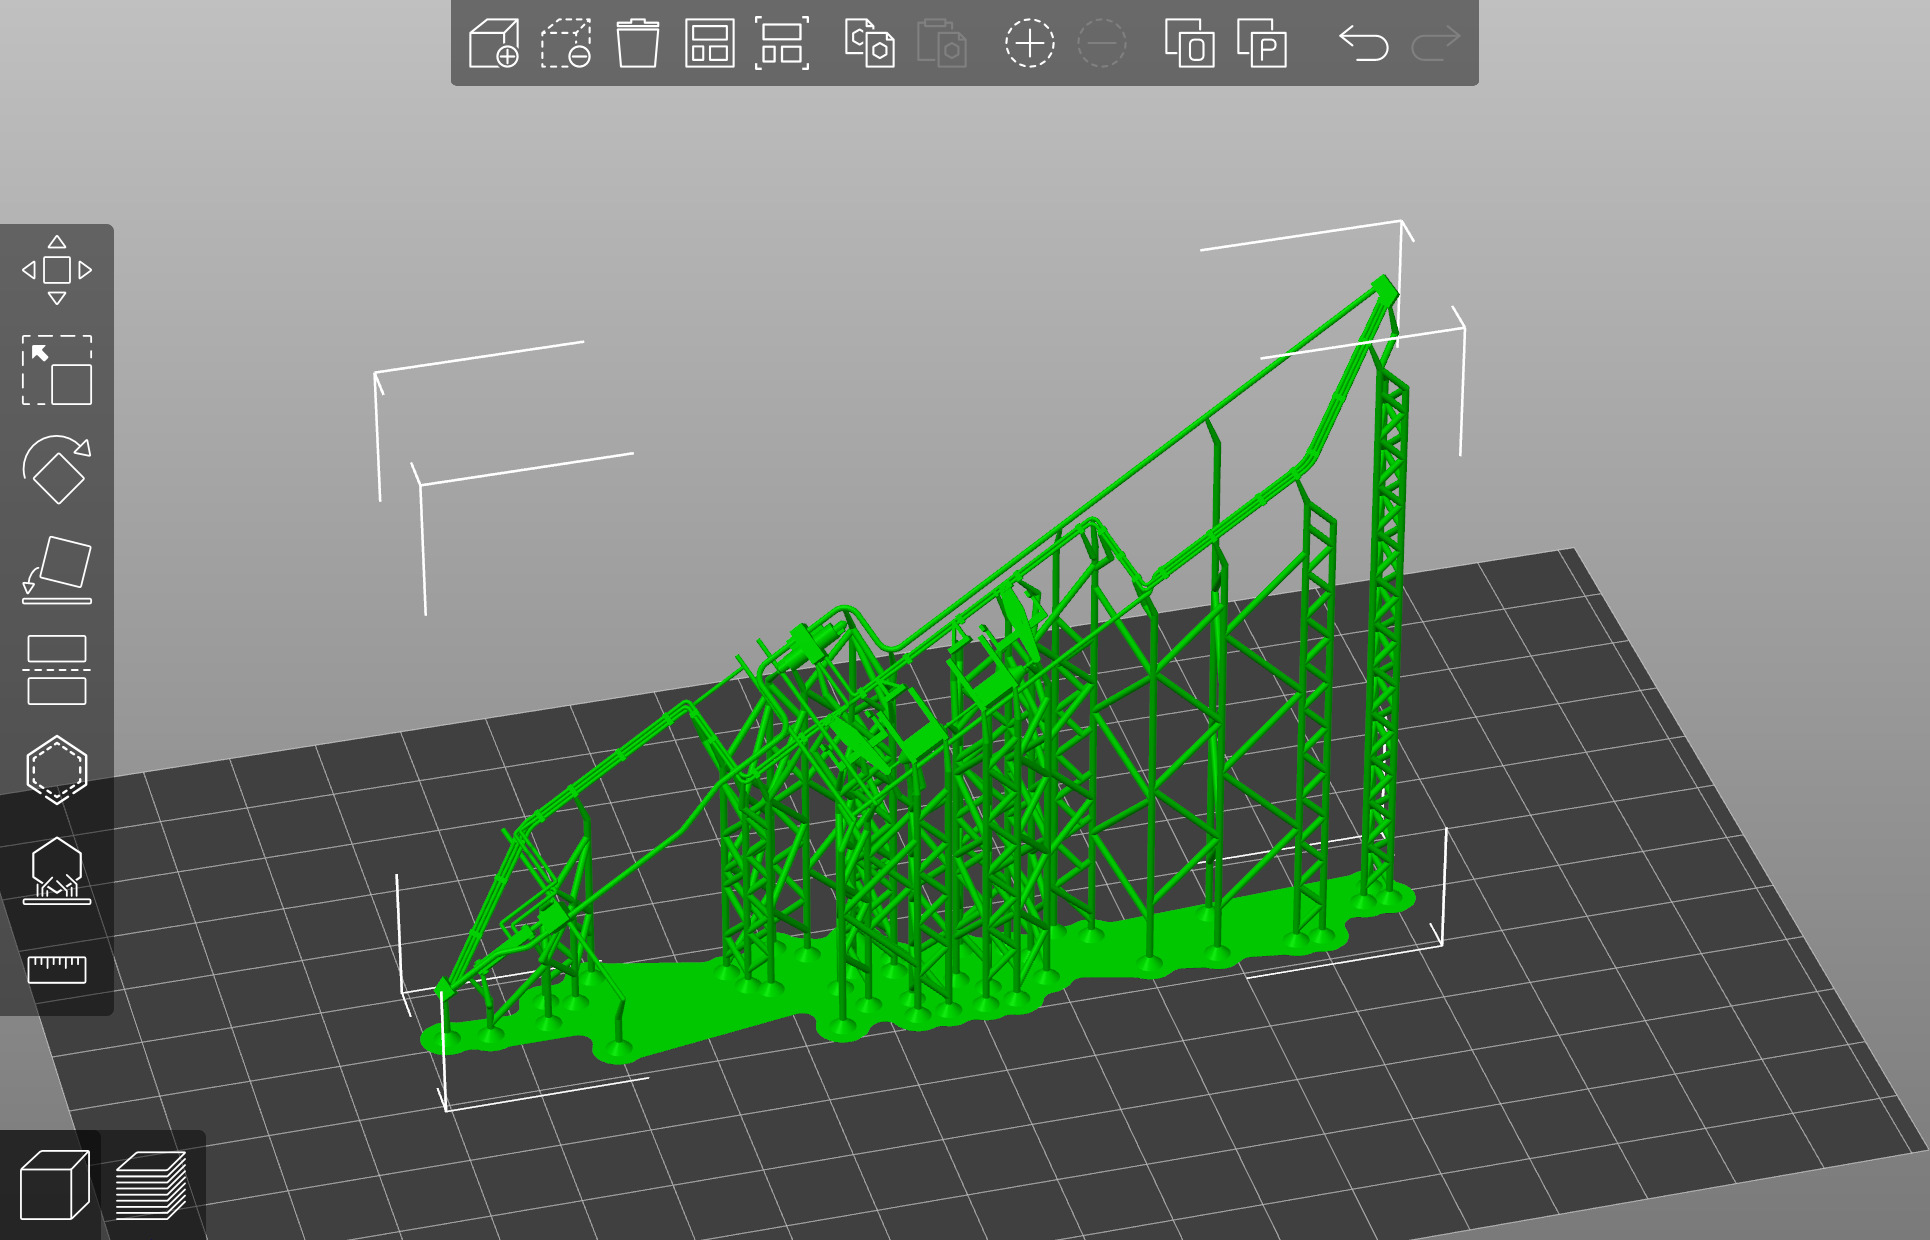
Task: Open the SLA support points tool
Action: pos(57,870)
